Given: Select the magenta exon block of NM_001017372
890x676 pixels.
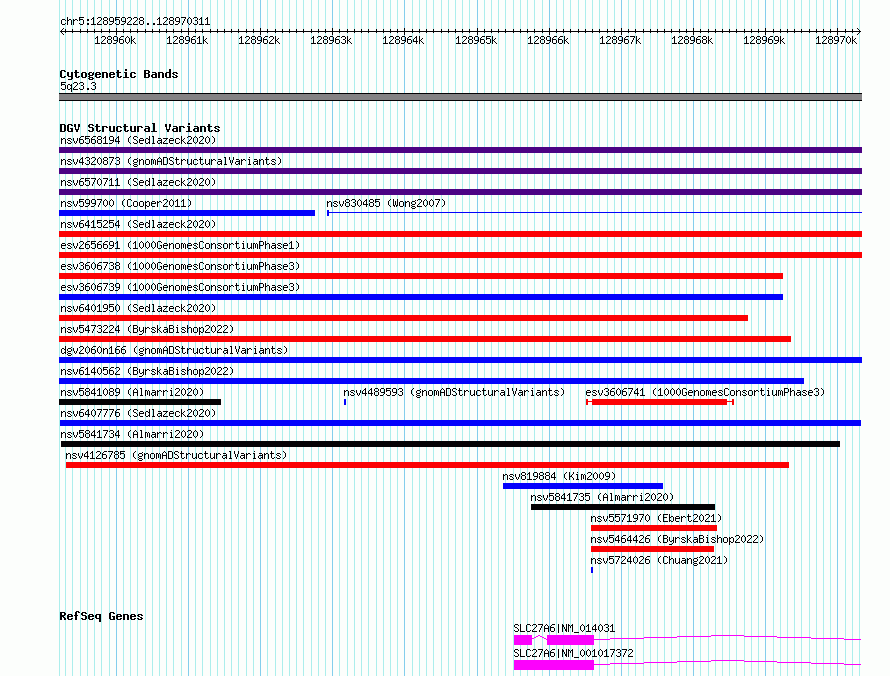Looking at the screenshot, I should (553, 665).
